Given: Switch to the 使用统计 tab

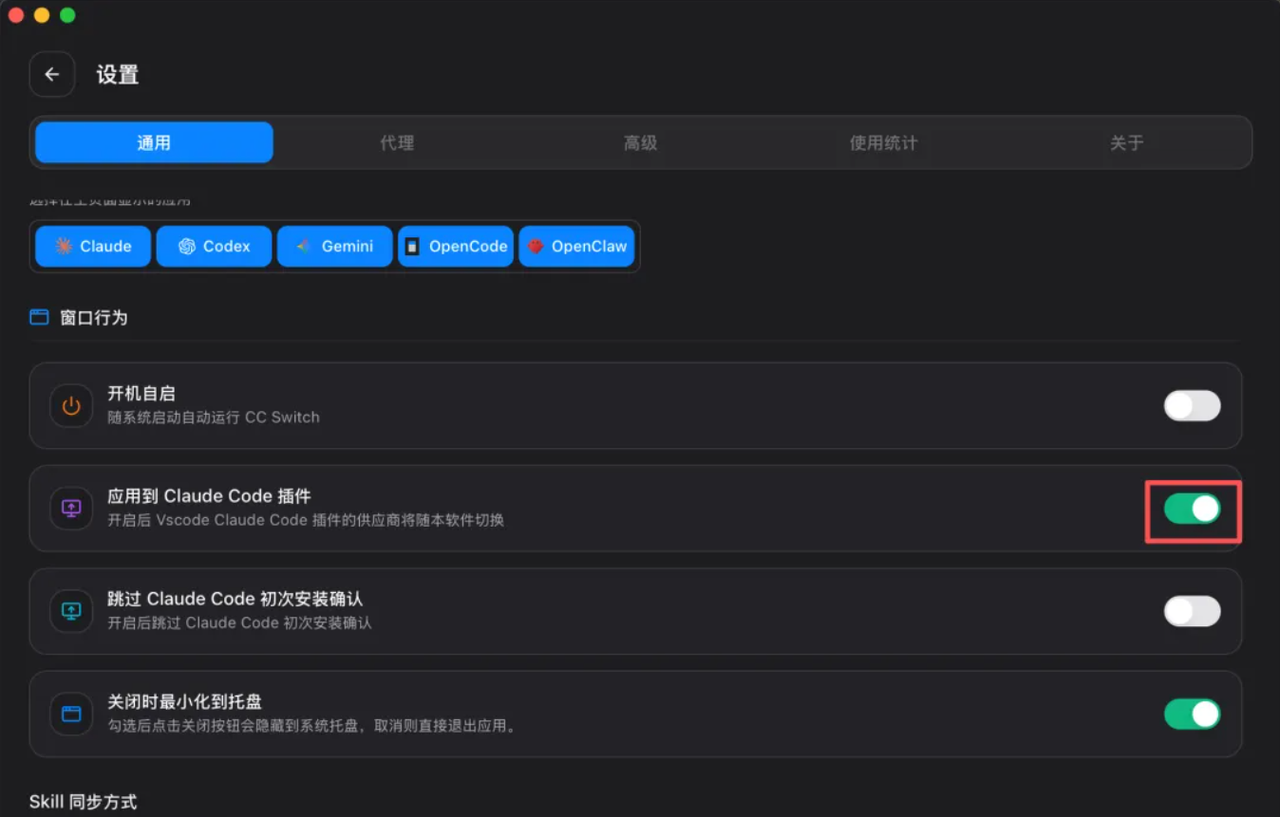Looking at the screenshot, I should tap(883, 142).
